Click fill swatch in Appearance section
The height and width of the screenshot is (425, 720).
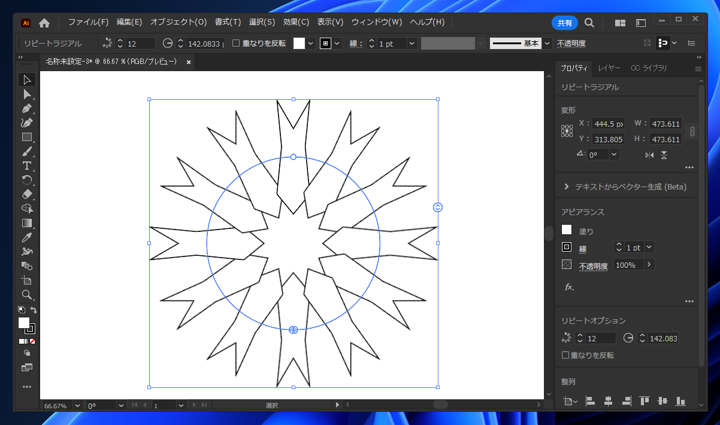coord(567,229)
